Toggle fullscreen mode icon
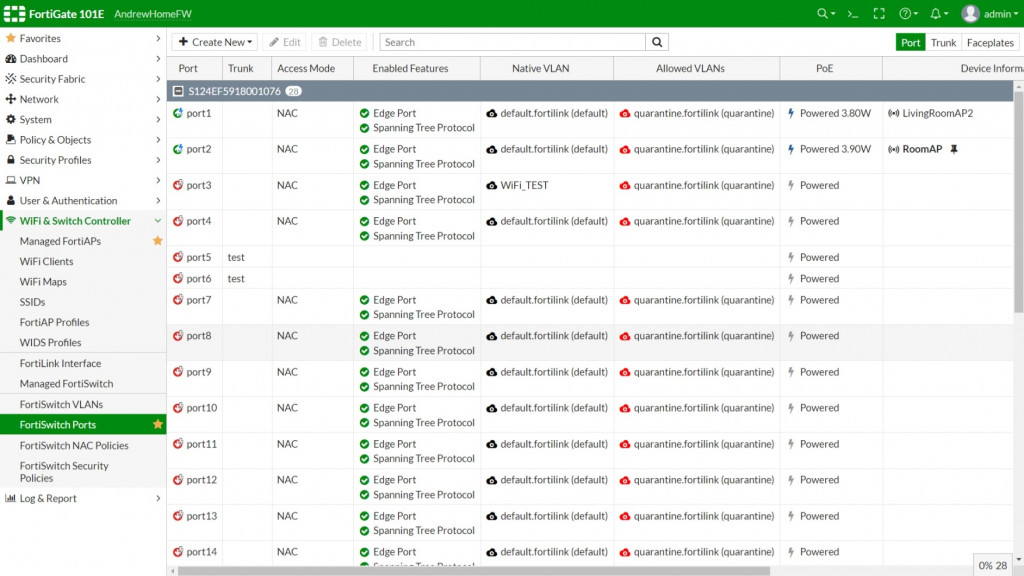The image size is (1024, 576). 879,14
